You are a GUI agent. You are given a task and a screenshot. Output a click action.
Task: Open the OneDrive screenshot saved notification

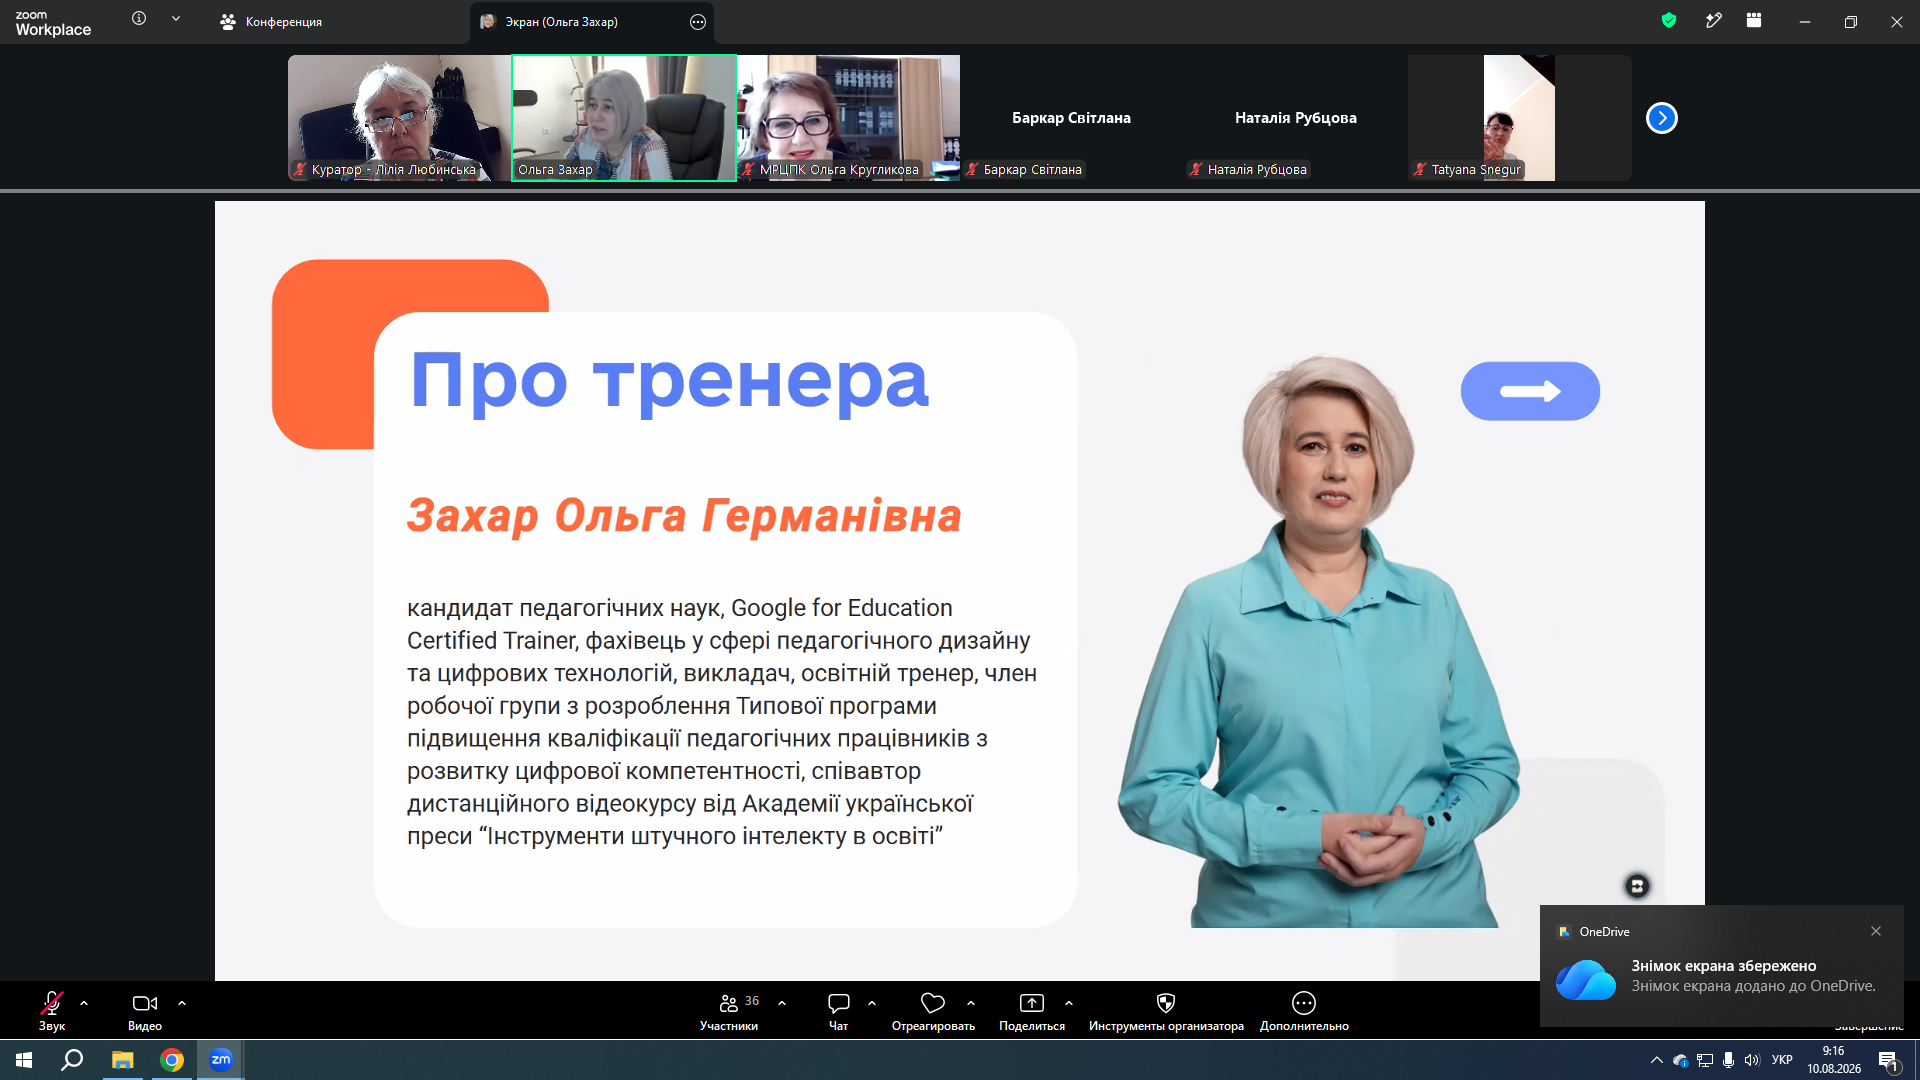coord(1722,966)
